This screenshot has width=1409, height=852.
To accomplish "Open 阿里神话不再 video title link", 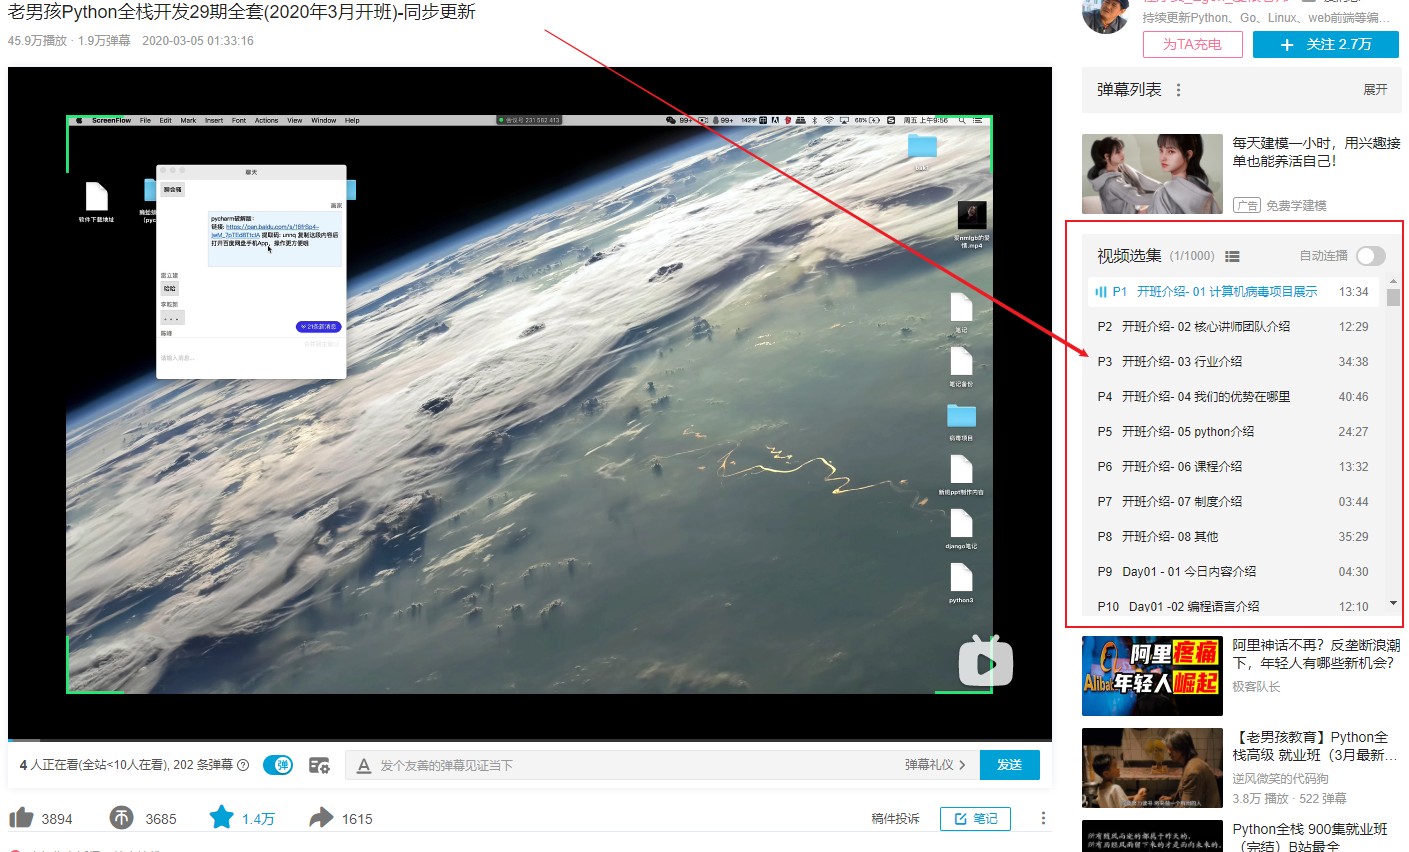I will [x=1316, y=654].
